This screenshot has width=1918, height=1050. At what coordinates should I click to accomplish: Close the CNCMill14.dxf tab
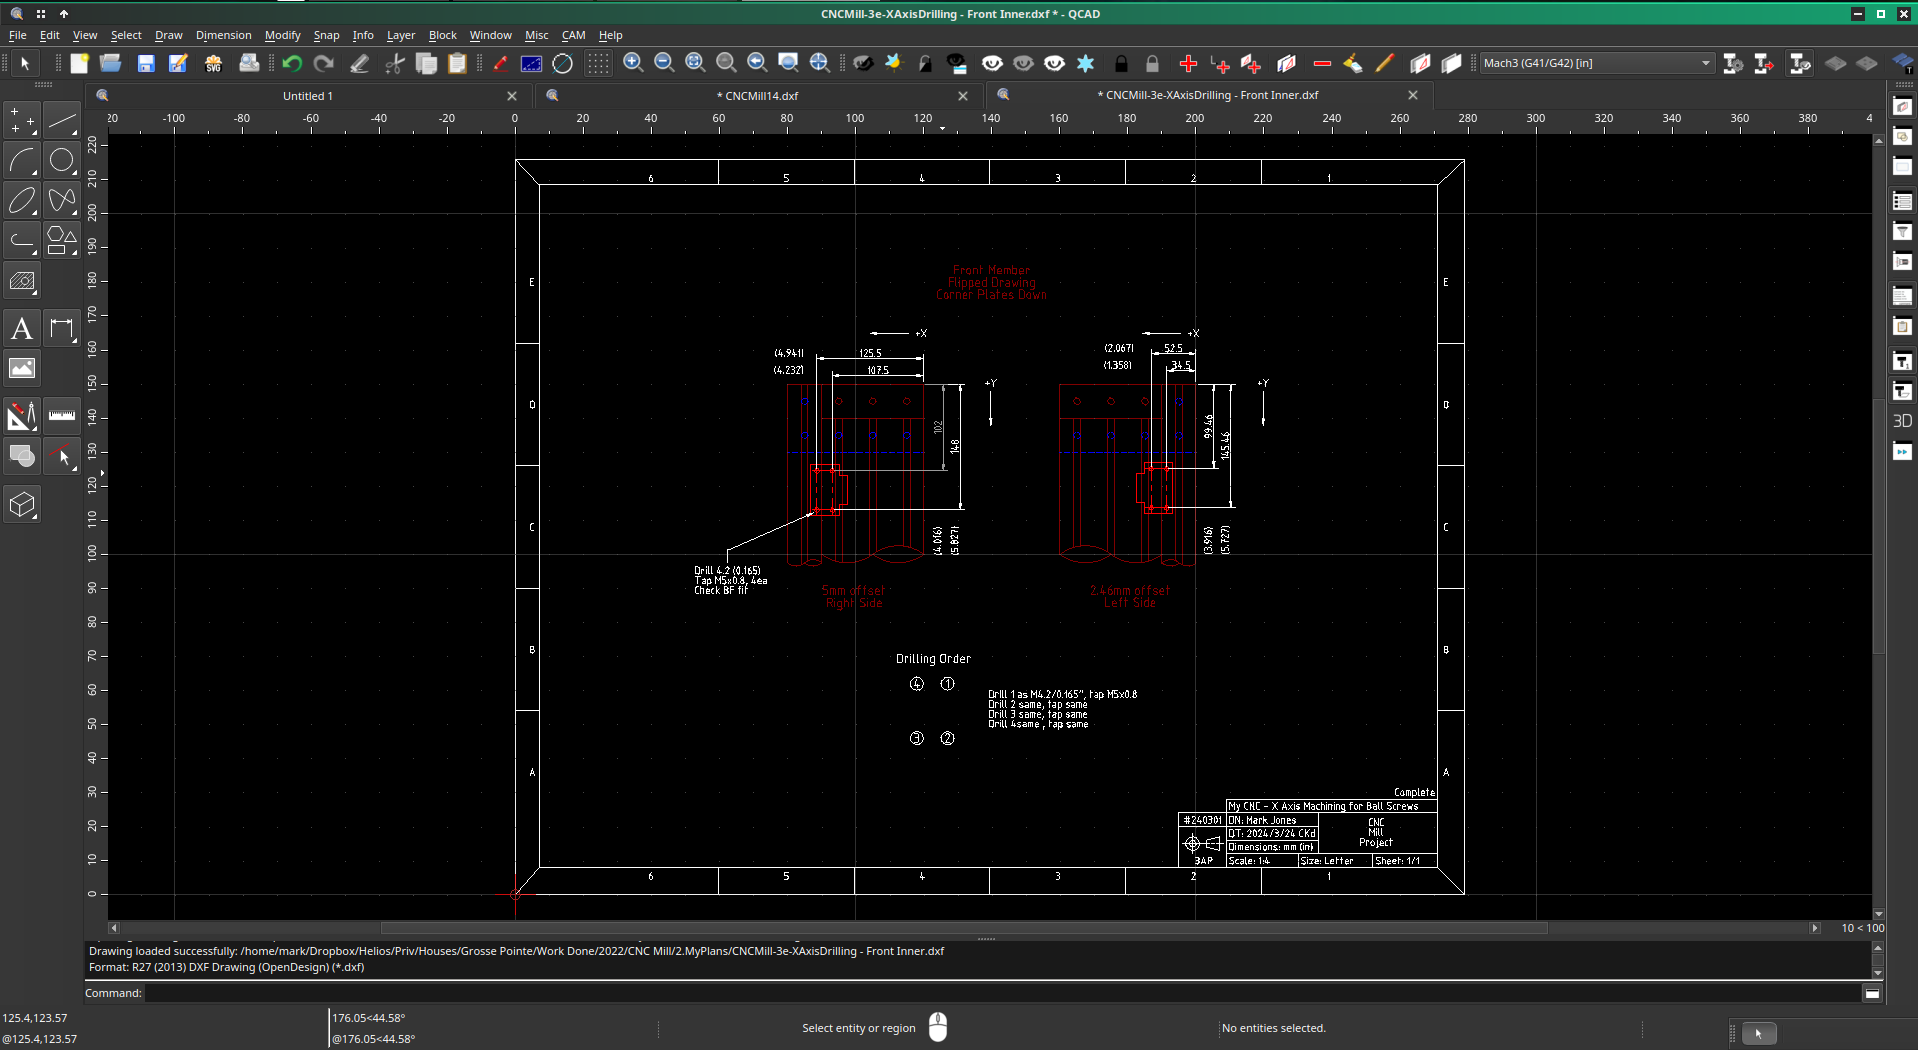click(x=963, y=96)
